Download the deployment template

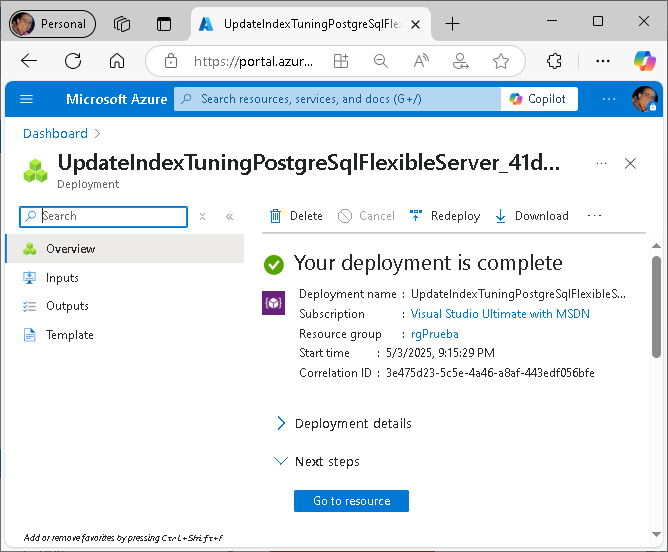(x=532, y=216)
